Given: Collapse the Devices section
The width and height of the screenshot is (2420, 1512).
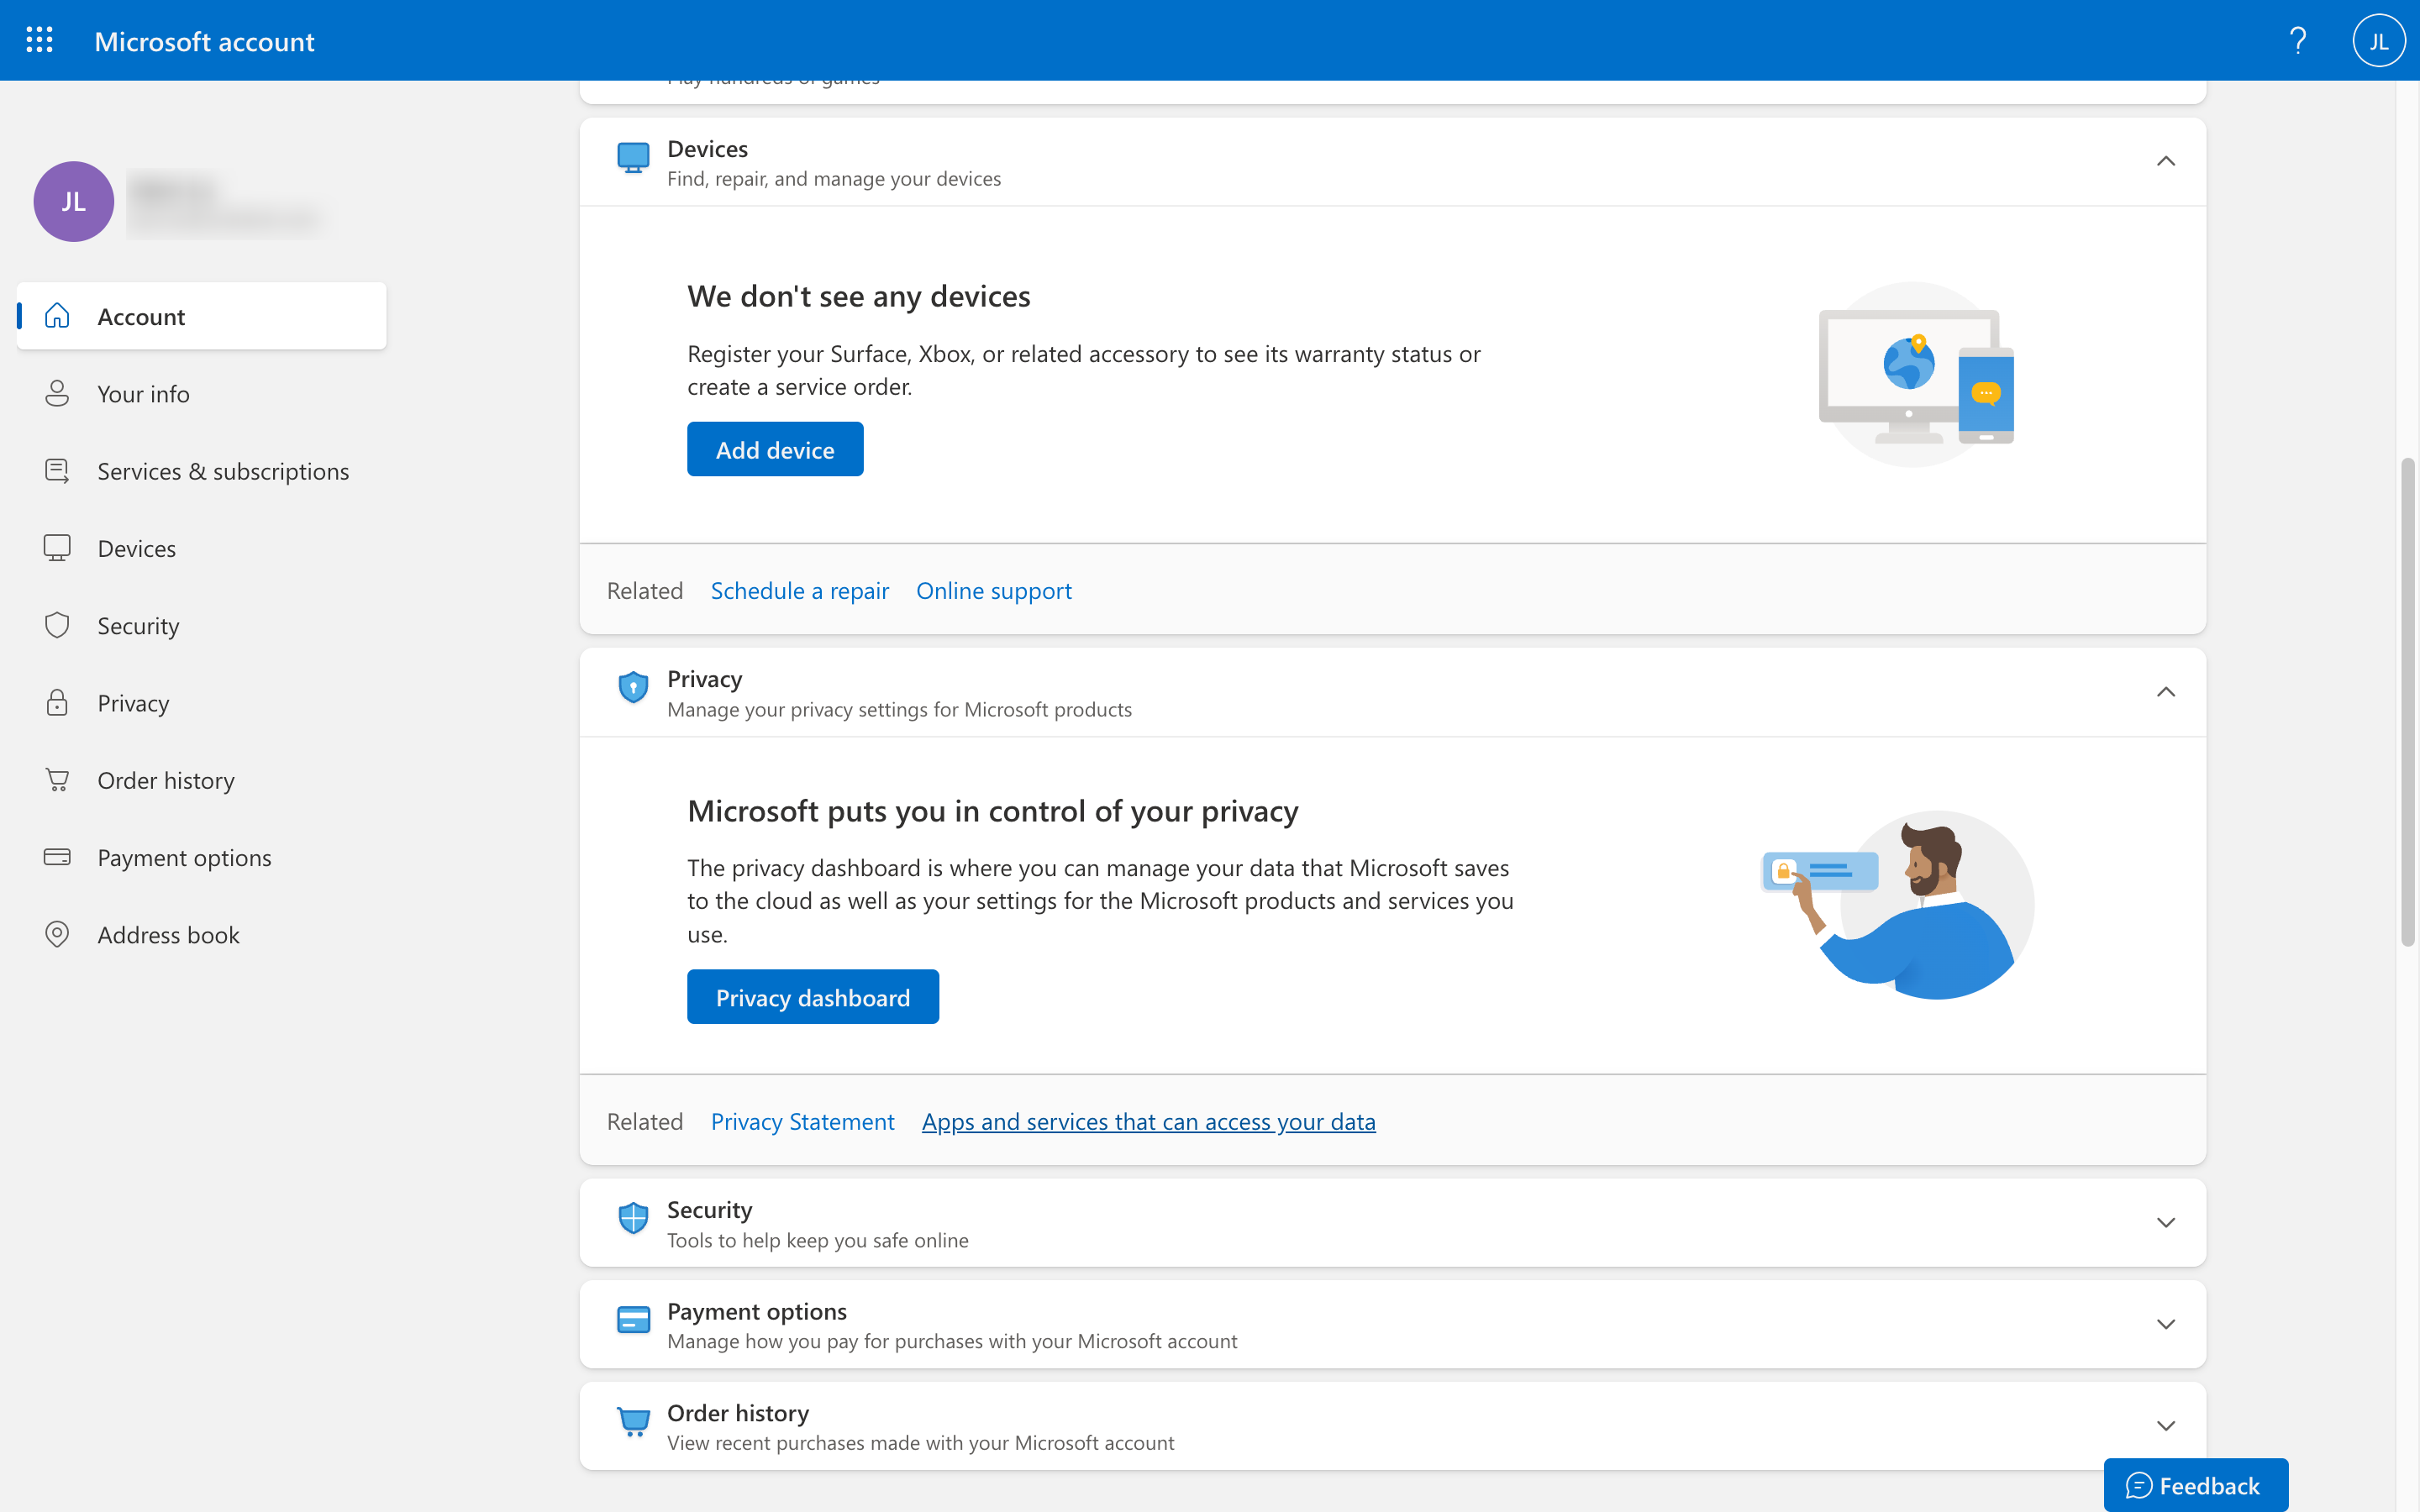Looking at the screenshot, I should point(2165,162).
